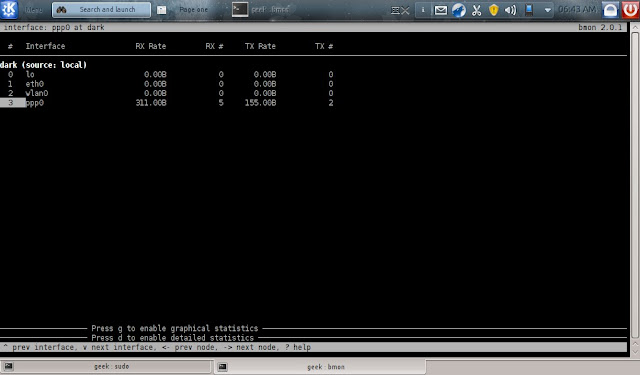Open the mail envelope tray icon
This screenshot has width=640, height=375.
click(440, 10)
